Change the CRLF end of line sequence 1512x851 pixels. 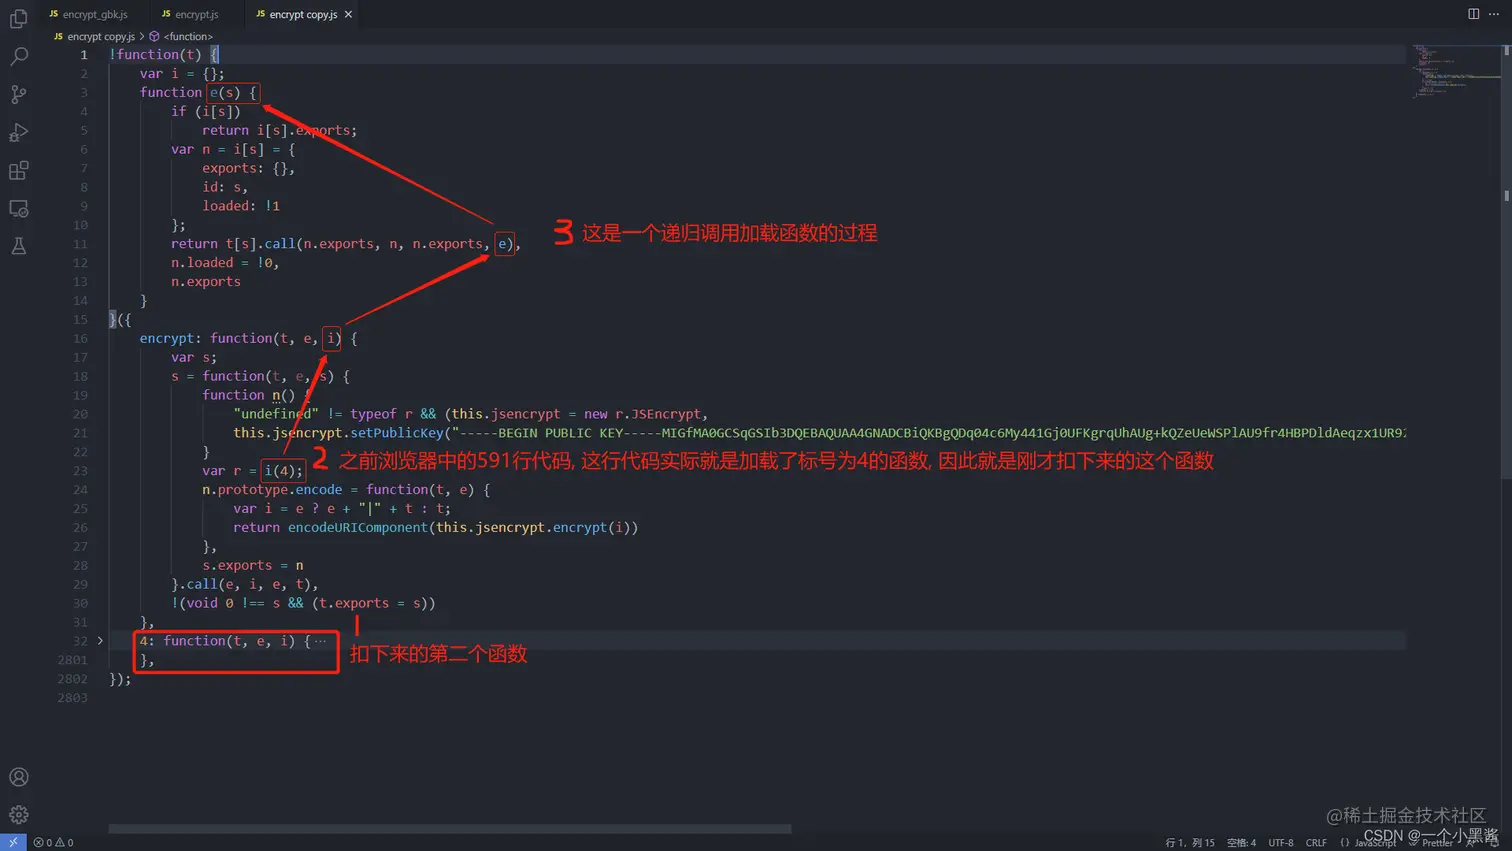coord(1316,842)
